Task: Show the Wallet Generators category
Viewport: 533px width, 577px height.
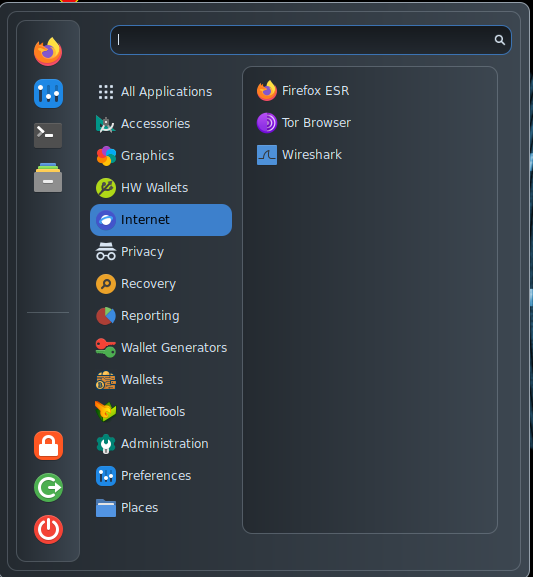Action: tap(161, 348)
